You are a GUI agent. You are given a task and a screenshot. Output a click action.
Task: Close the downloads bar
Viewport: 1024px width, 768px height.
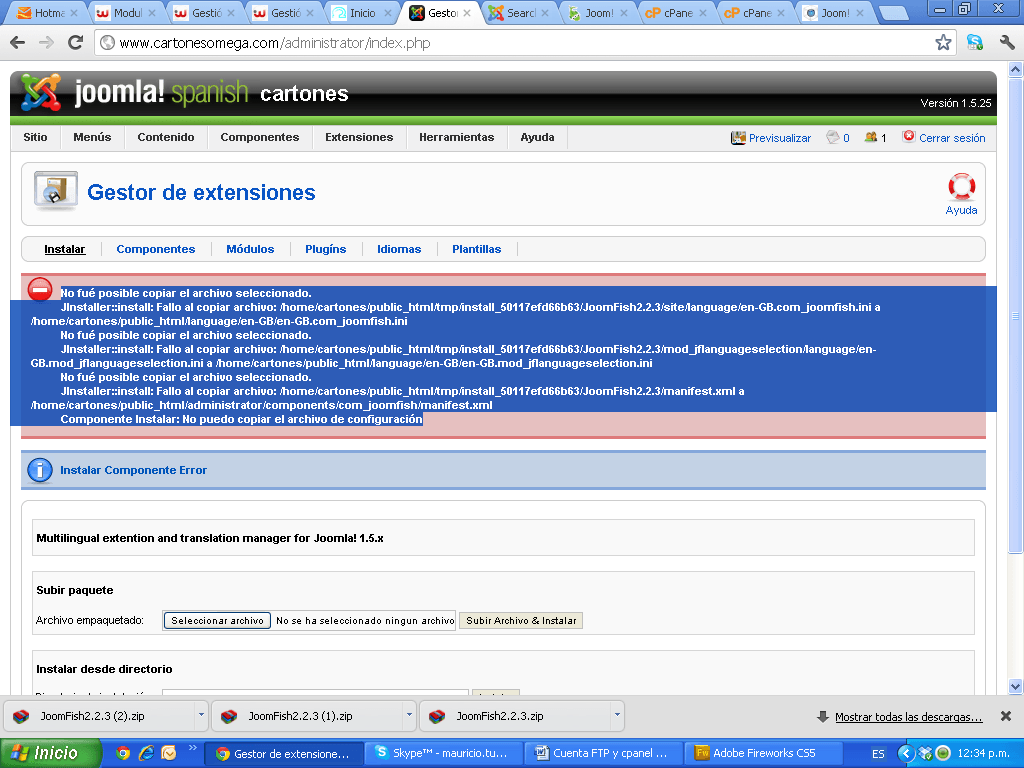[x=1006, y=716]
